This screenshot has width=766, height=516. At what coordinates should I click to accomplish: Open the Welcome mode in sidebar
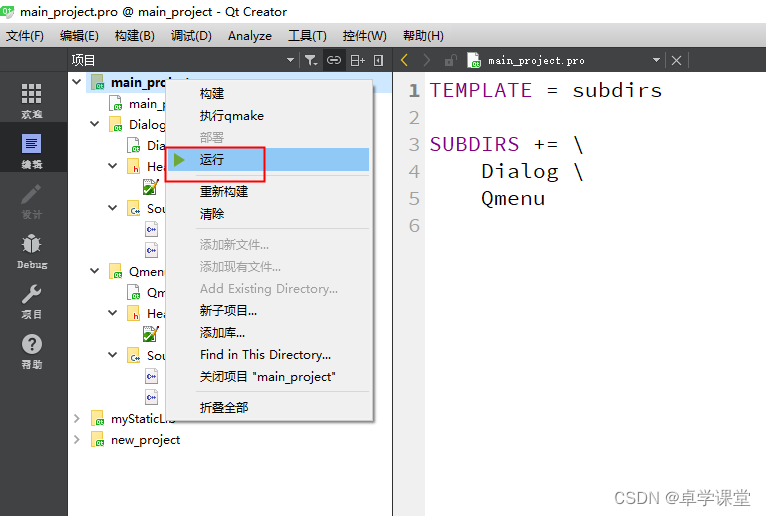coord(32,100)
